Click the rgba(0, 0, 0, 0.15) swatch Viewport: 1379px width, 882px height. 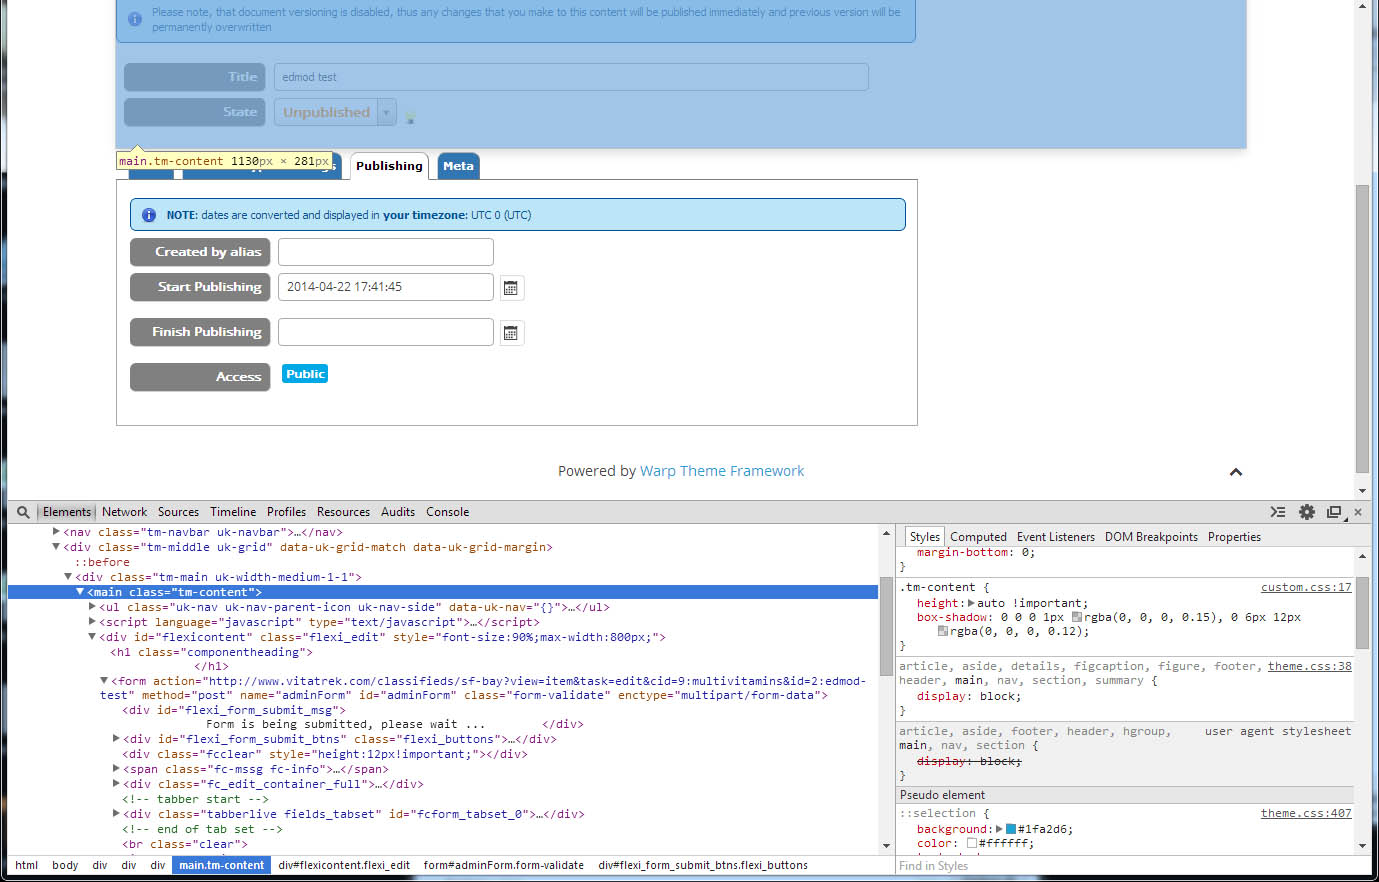1077,617
